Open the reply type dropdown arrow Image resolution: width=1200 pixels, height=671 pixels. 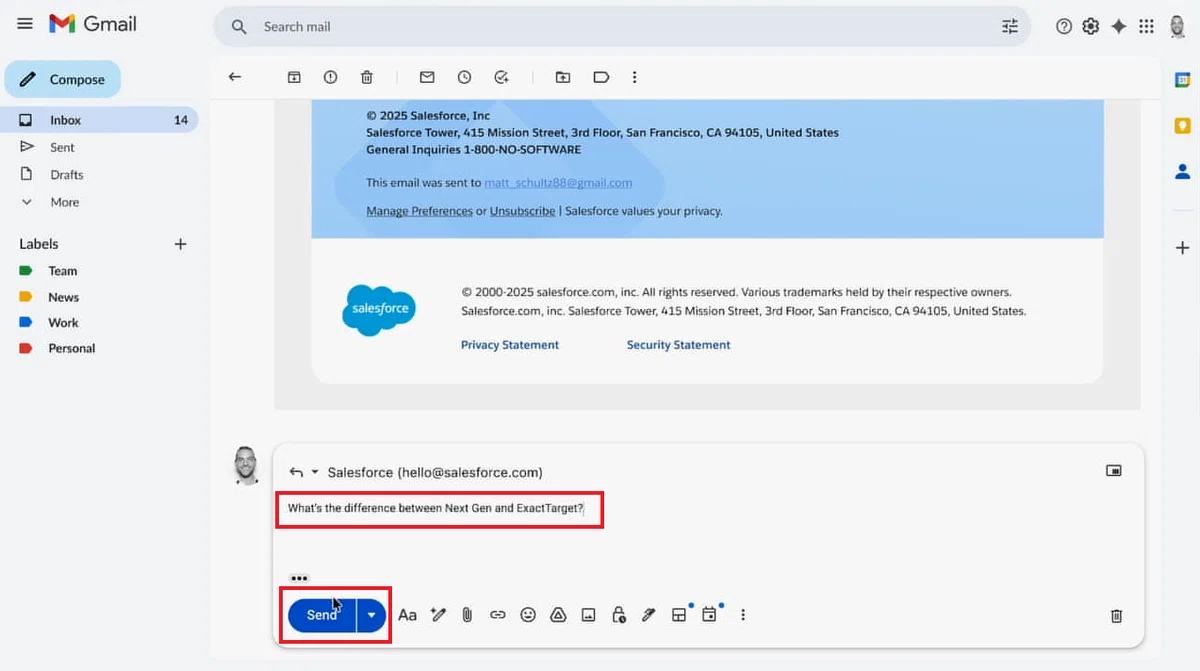pos(315,472)
